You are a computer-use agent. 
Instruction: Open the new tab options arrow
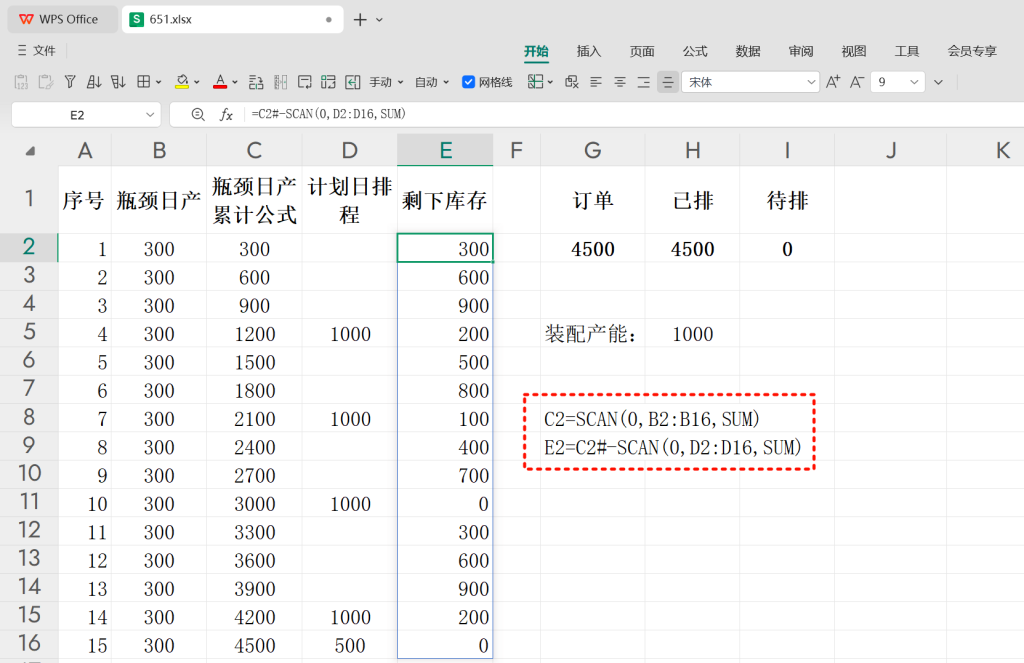click(x=379, y=20)
